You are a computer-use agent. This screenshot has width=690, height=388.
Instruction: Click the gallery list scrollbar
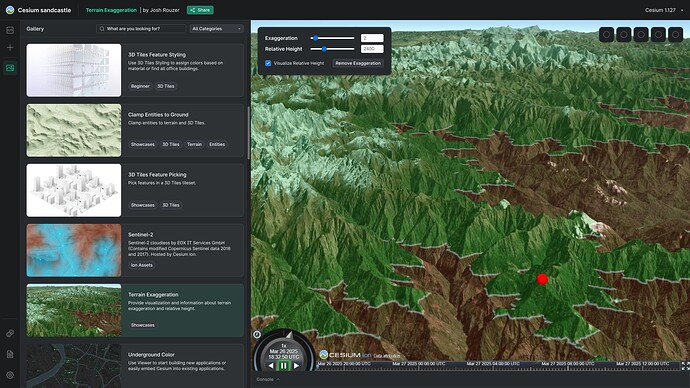[249, 132]
